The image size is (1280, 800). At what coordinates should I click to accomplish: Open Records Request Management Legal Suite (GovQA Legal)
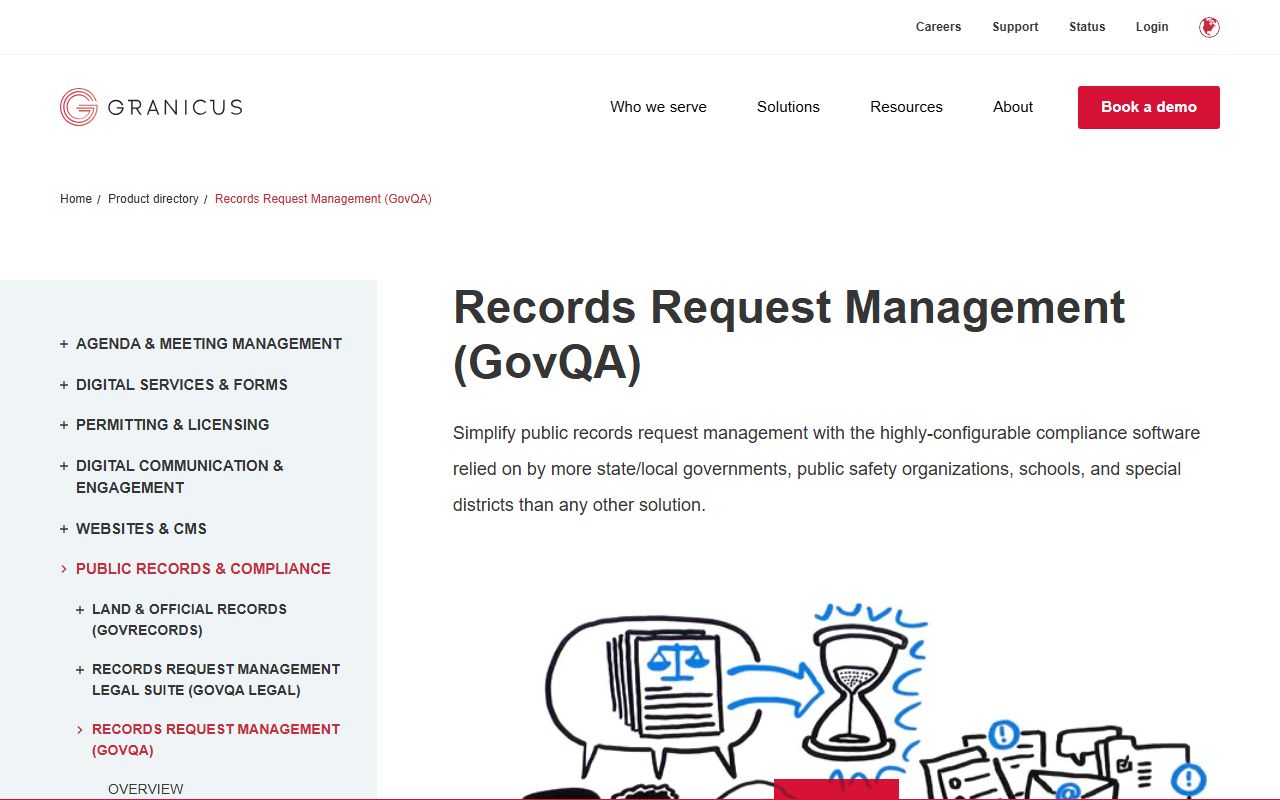coord(216,680)
